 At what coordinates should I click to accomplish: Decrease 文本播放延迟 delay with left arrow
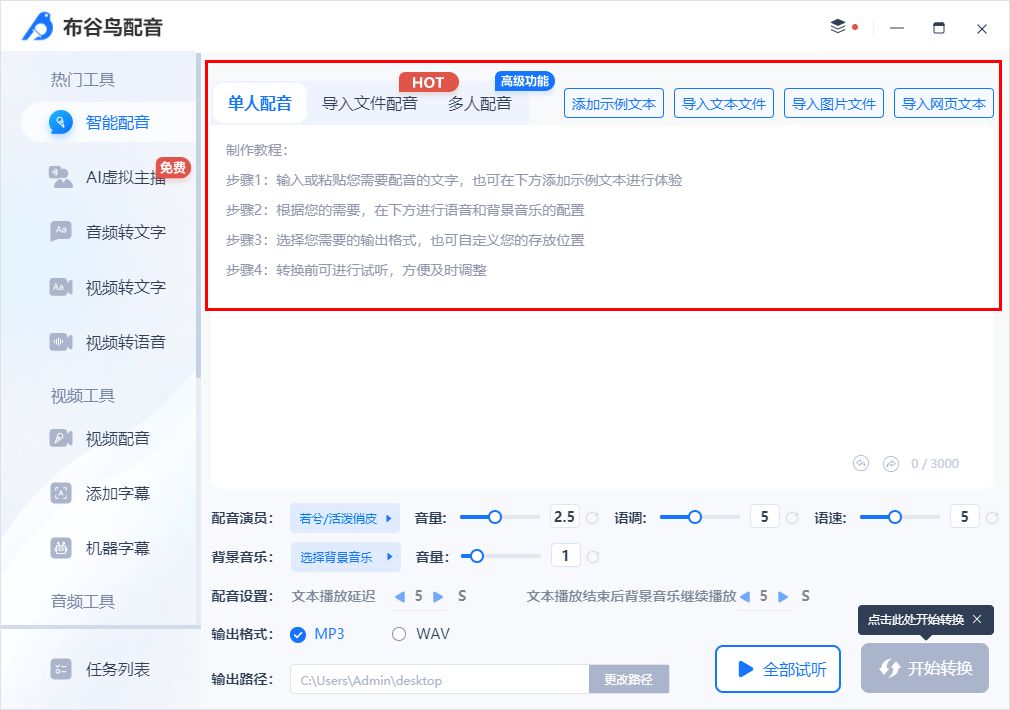(x=399, y=597)
